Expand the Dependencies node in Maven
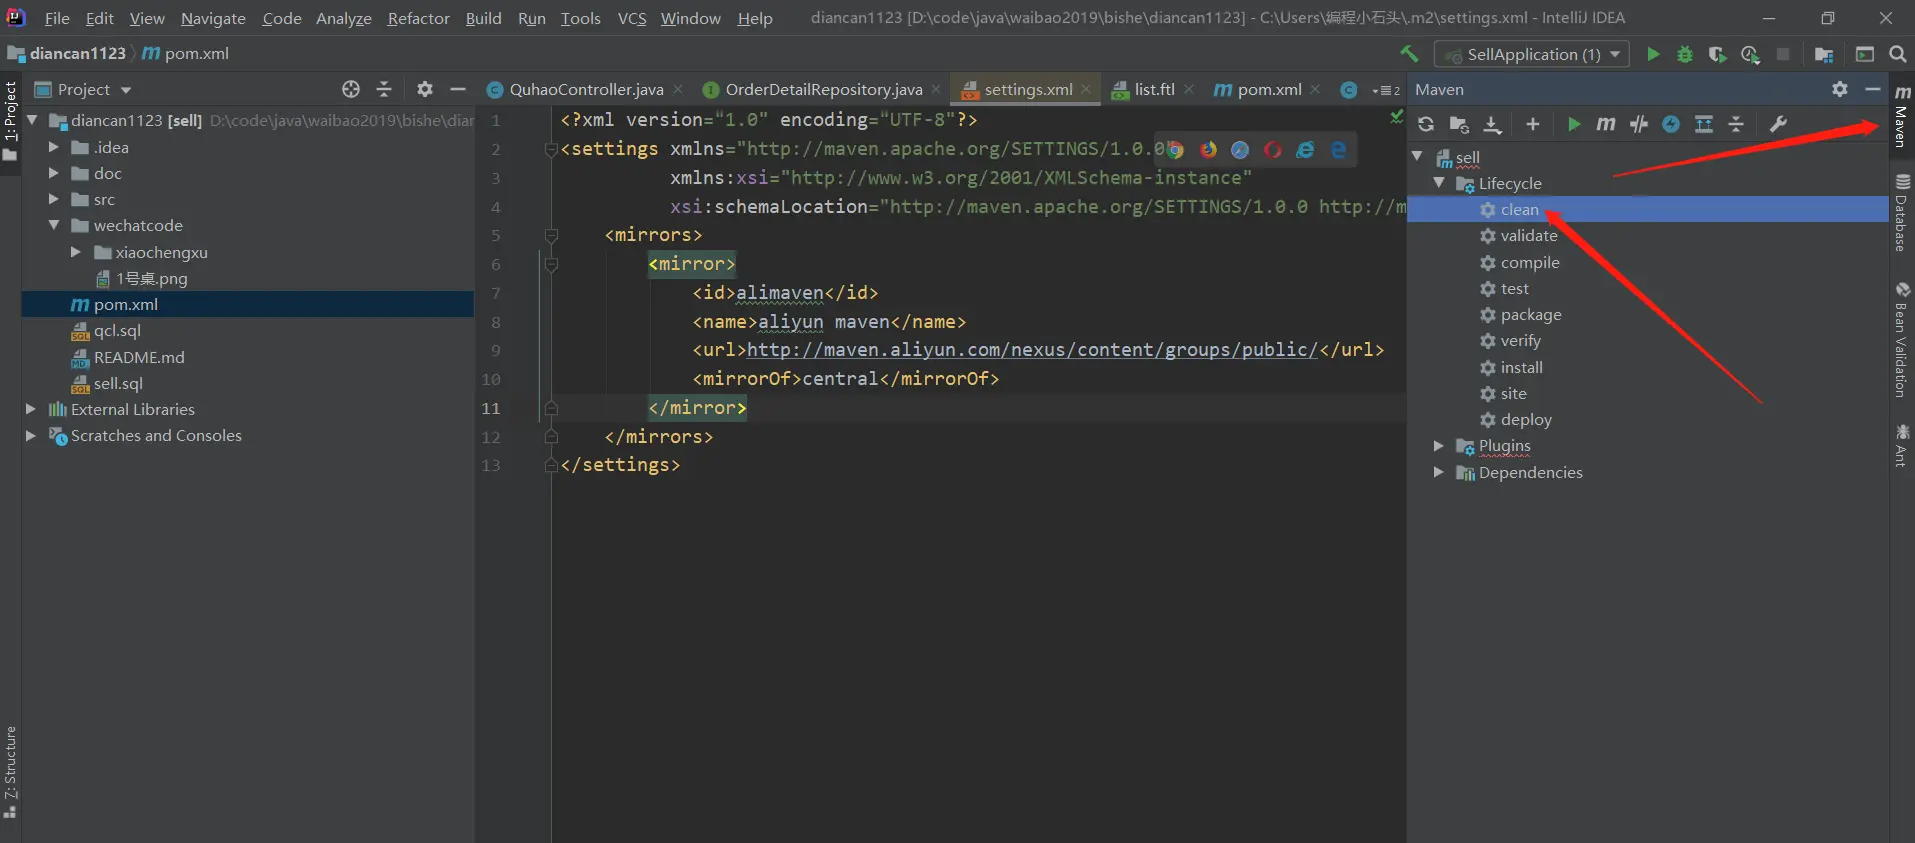This screenshot has width=1915, height=843. pyautogui.click(x=1439, y=472)
